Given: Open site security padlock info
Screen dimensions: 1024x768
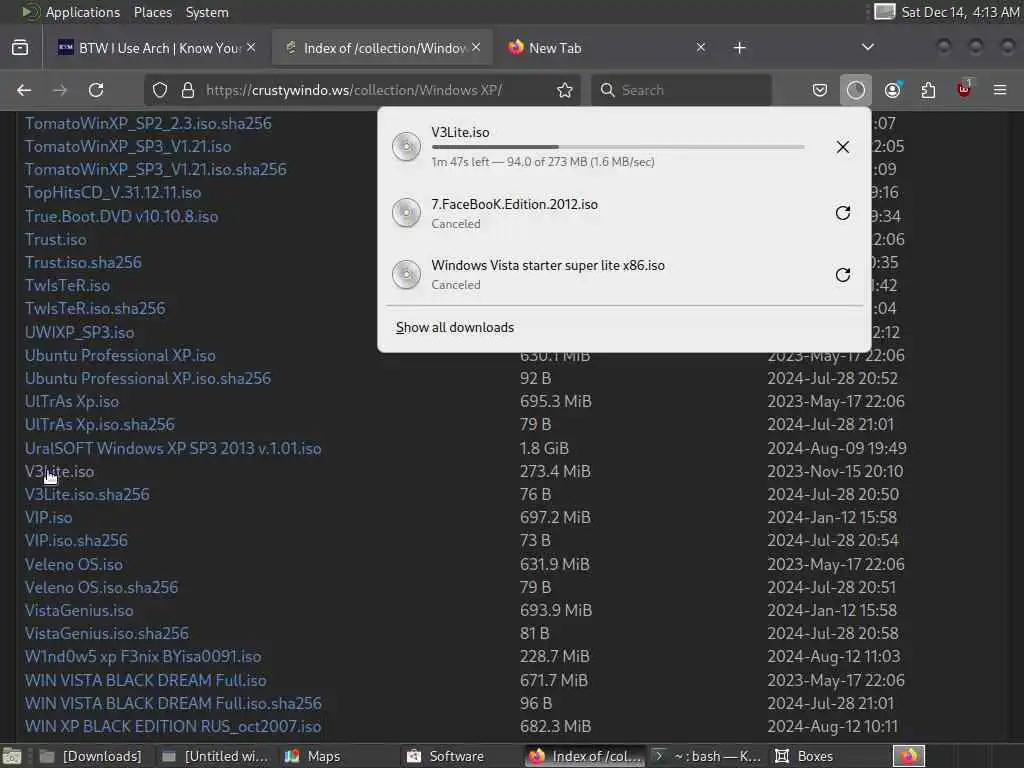Looking at the screenshot, I should point(188,90).
